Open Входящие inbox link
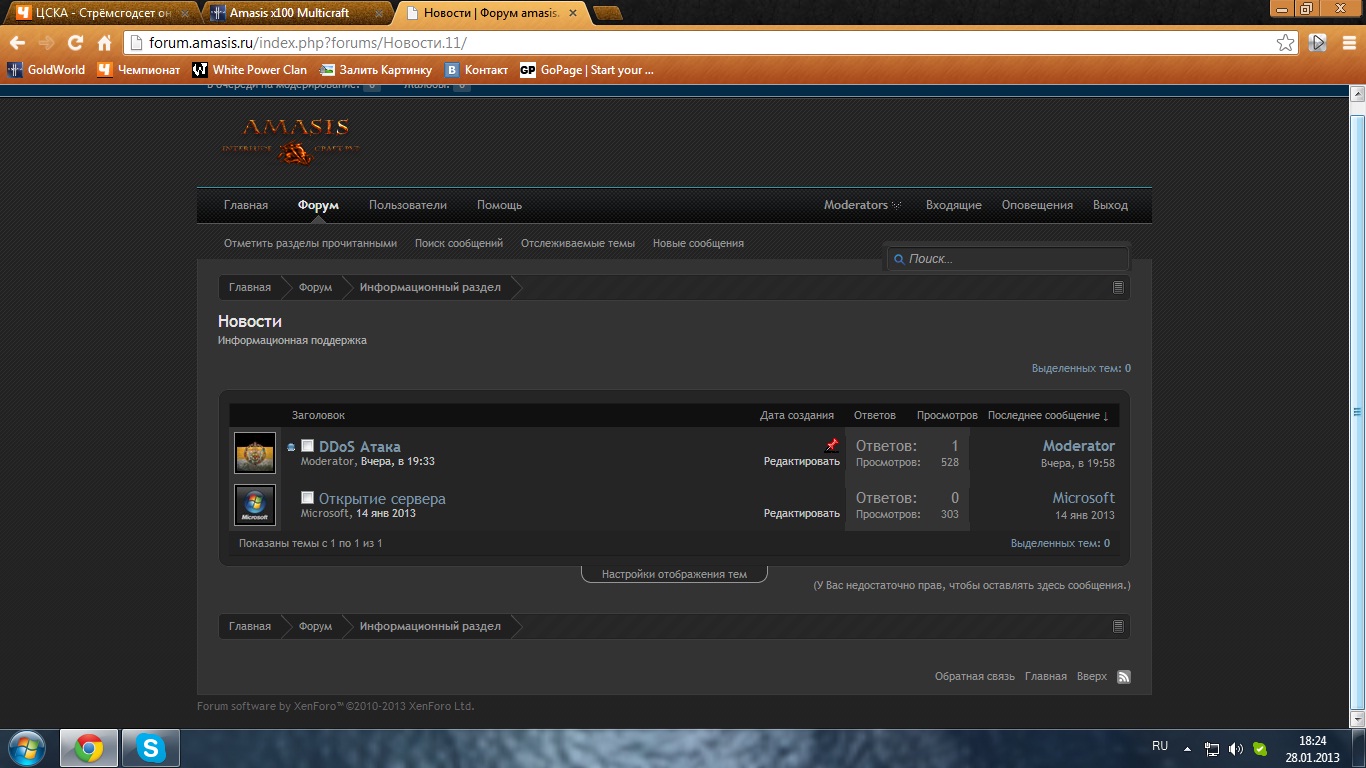The height and width of the screenshot is (768, 1366). [953, 205]
